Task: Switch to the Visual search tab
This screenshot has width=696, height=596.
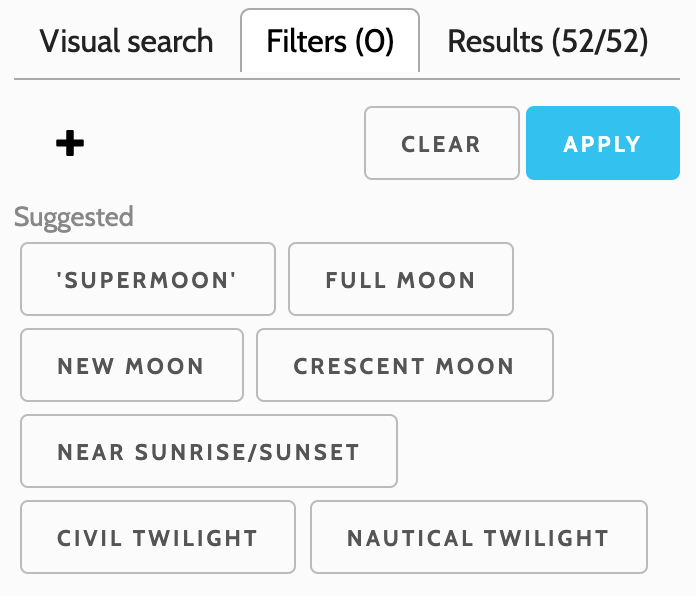Action: (x=126, y=42)
